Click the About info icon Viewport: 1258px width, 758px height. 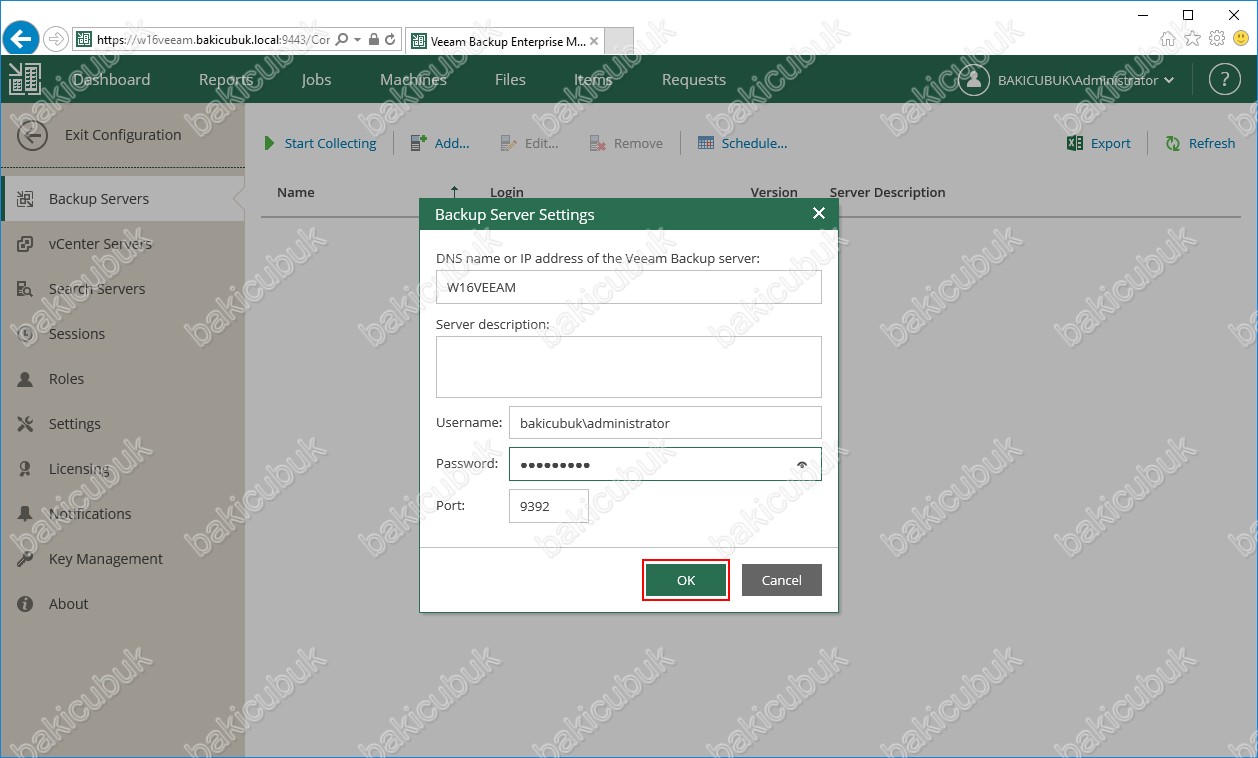pyautogui.click(x=26, y=604)
